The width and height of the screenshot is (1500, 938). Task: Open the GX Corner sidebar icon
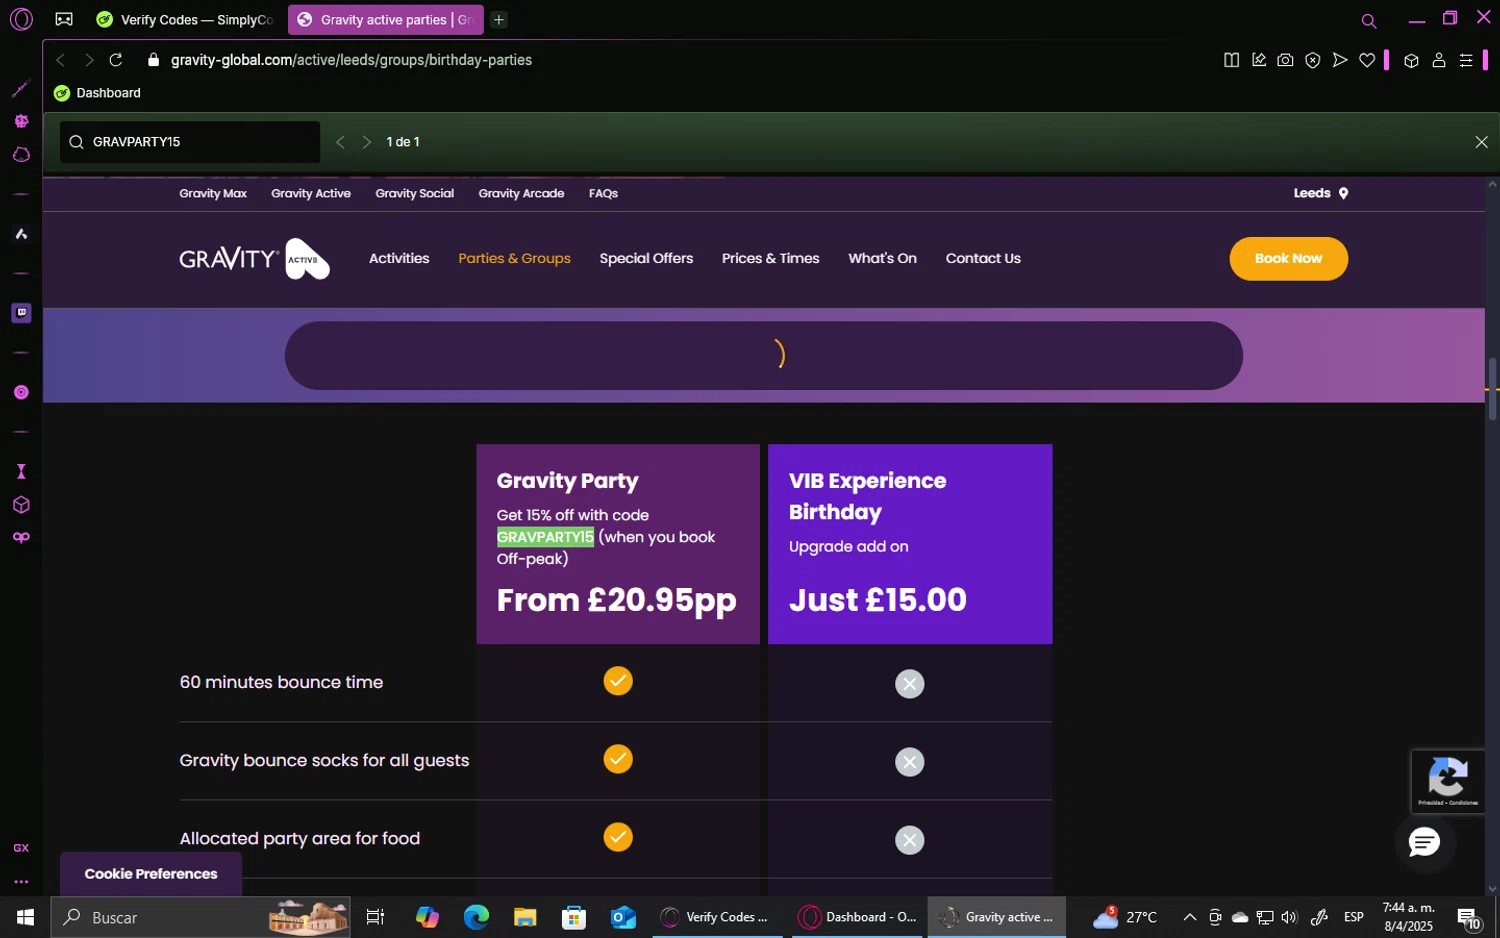click(21, 848)
